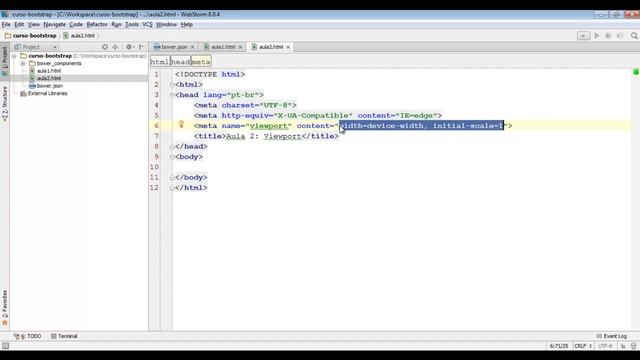This screenshot has width=640, height=360.
Task: Fold the html tag on line 2
Action: click(x=172, y=84)
